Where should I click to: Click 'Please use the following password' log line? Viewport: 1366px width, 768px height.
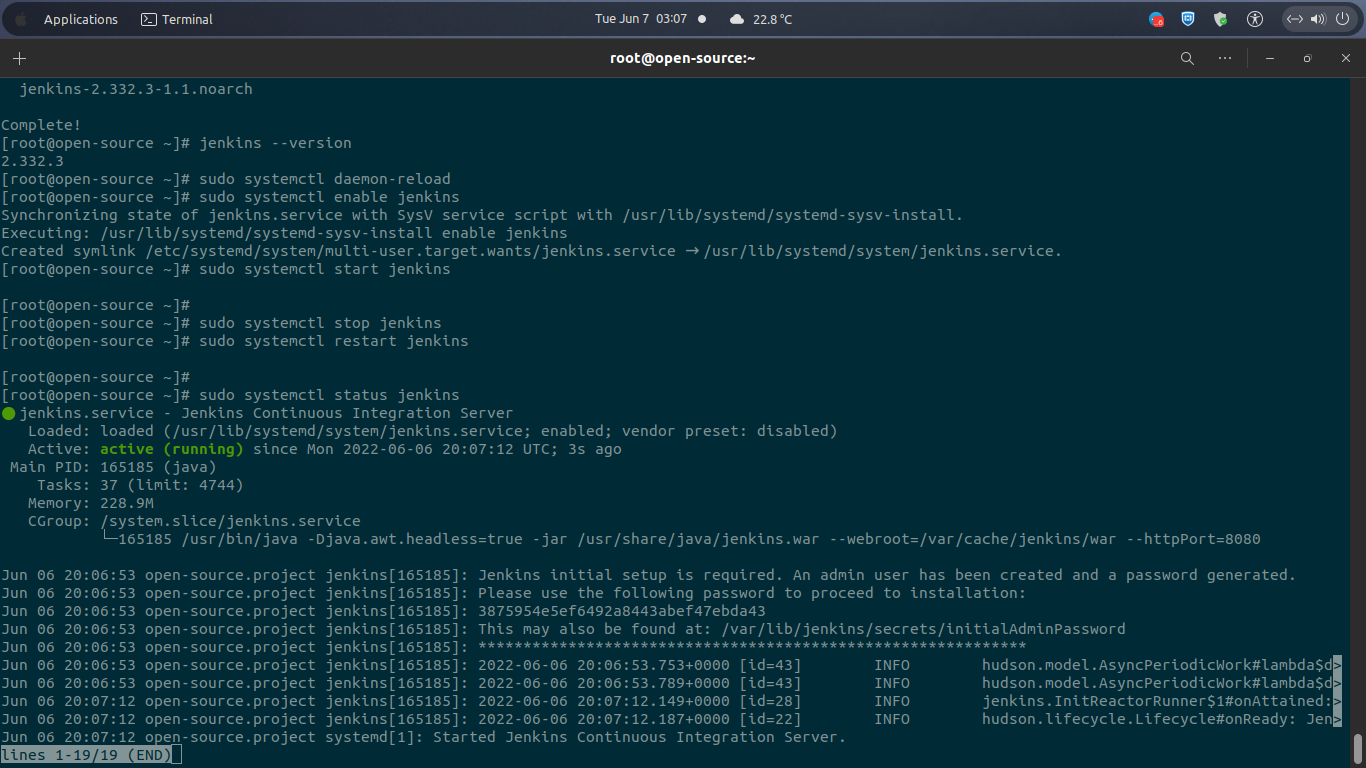pyautogui.click(x=513, y=593)
